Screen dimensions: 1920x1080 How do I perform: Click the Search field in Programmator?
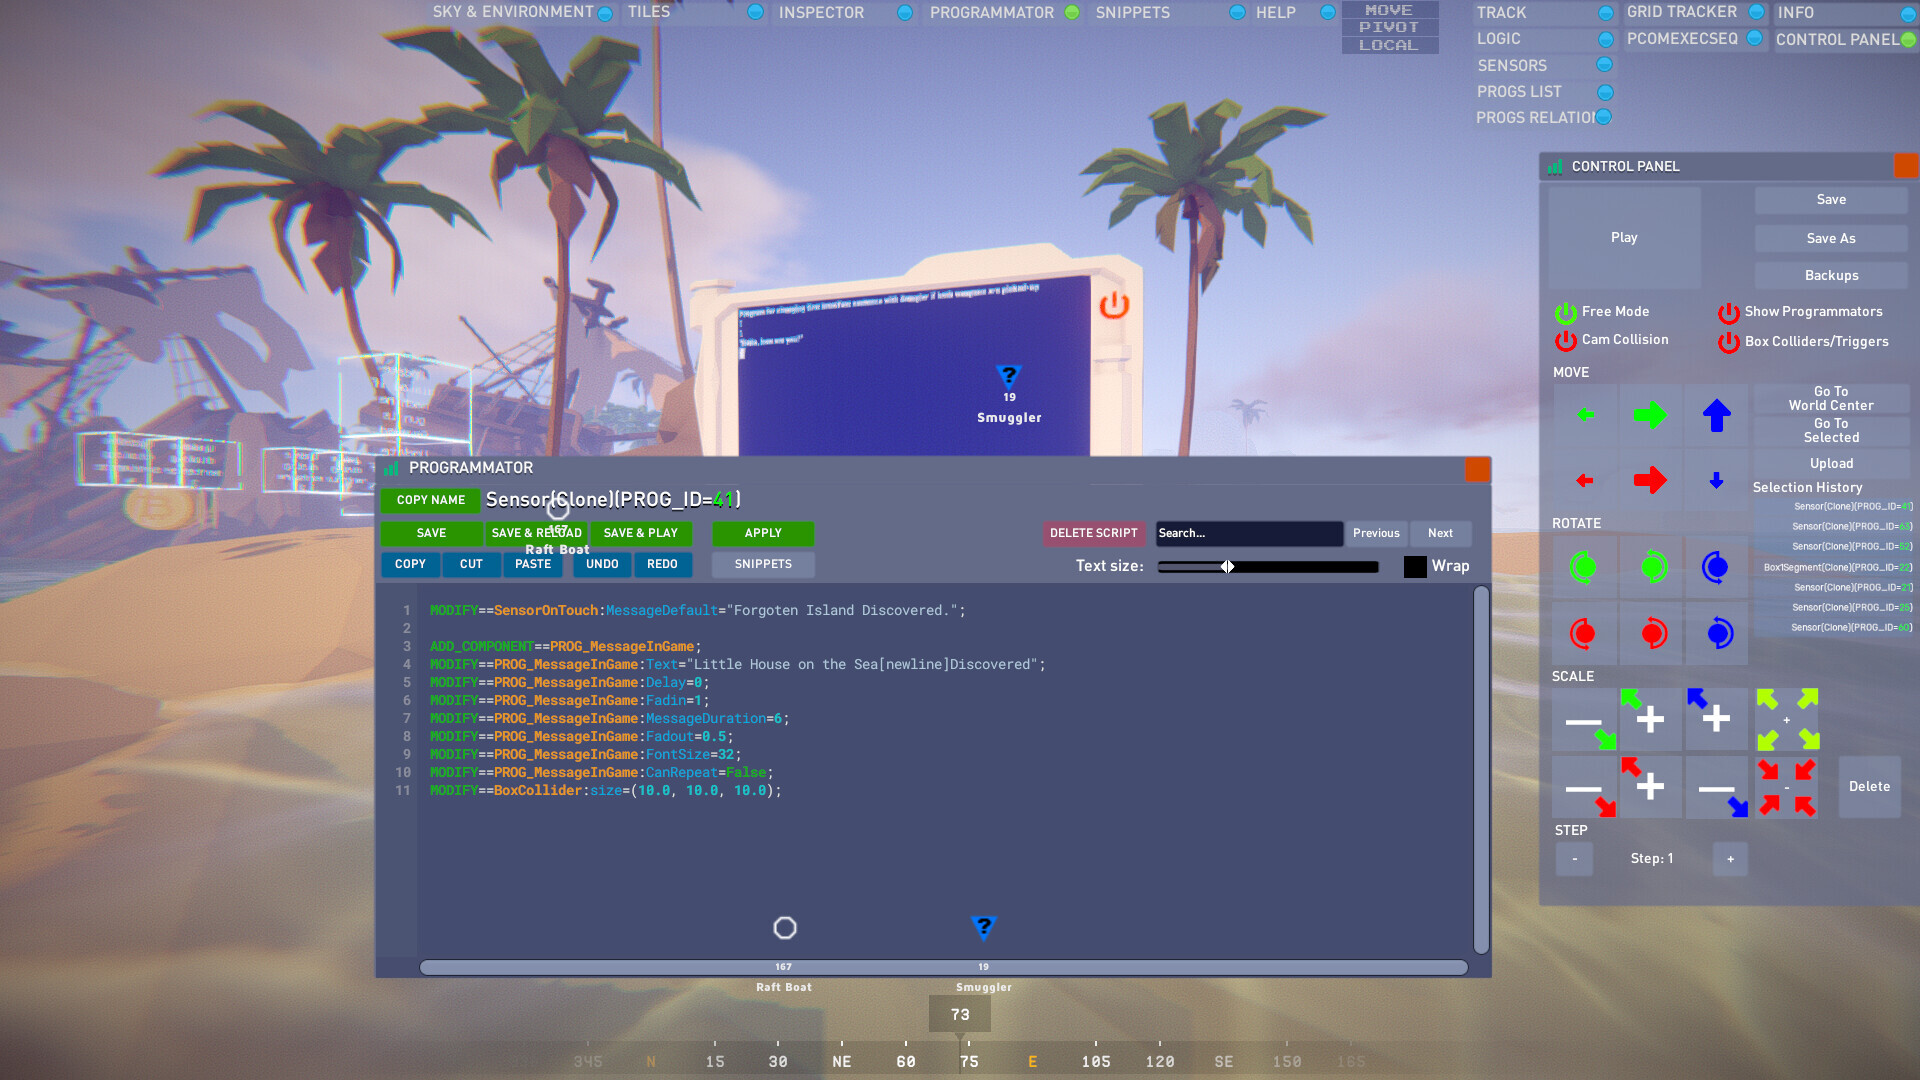1248,533
